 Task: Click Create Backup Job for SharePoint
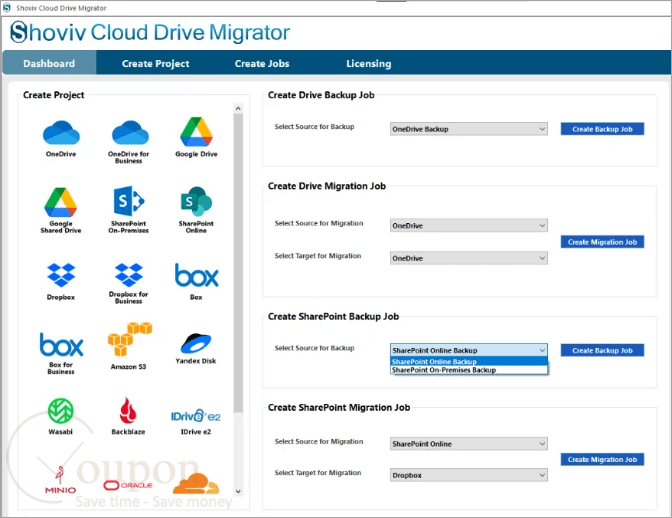(602, 350)
